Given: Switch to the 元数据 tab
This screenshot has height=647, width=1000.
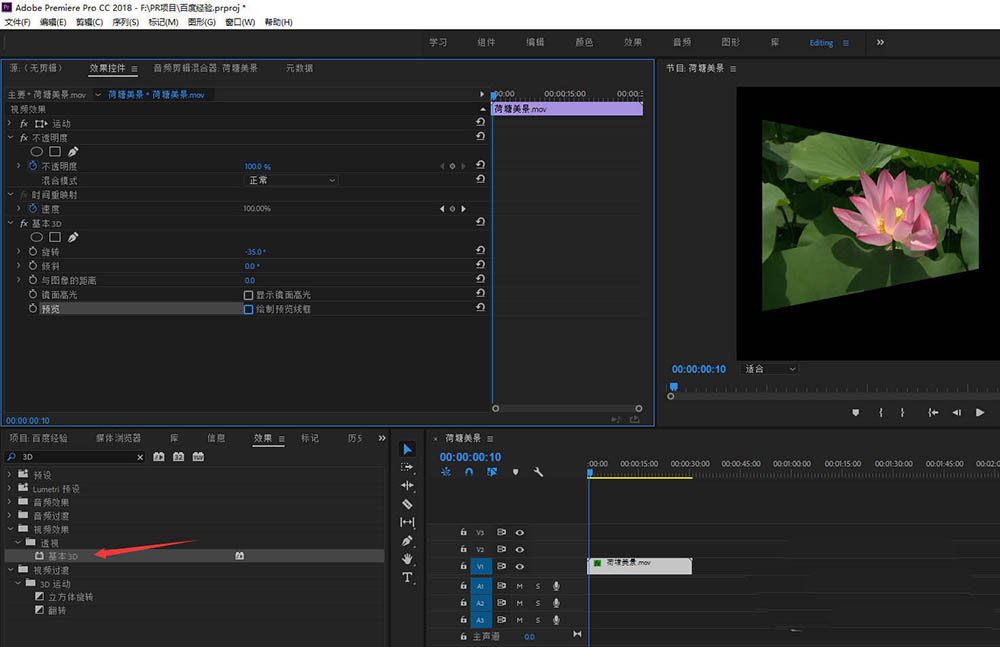Looking at the screenshot, I should [x=299, y=68].
